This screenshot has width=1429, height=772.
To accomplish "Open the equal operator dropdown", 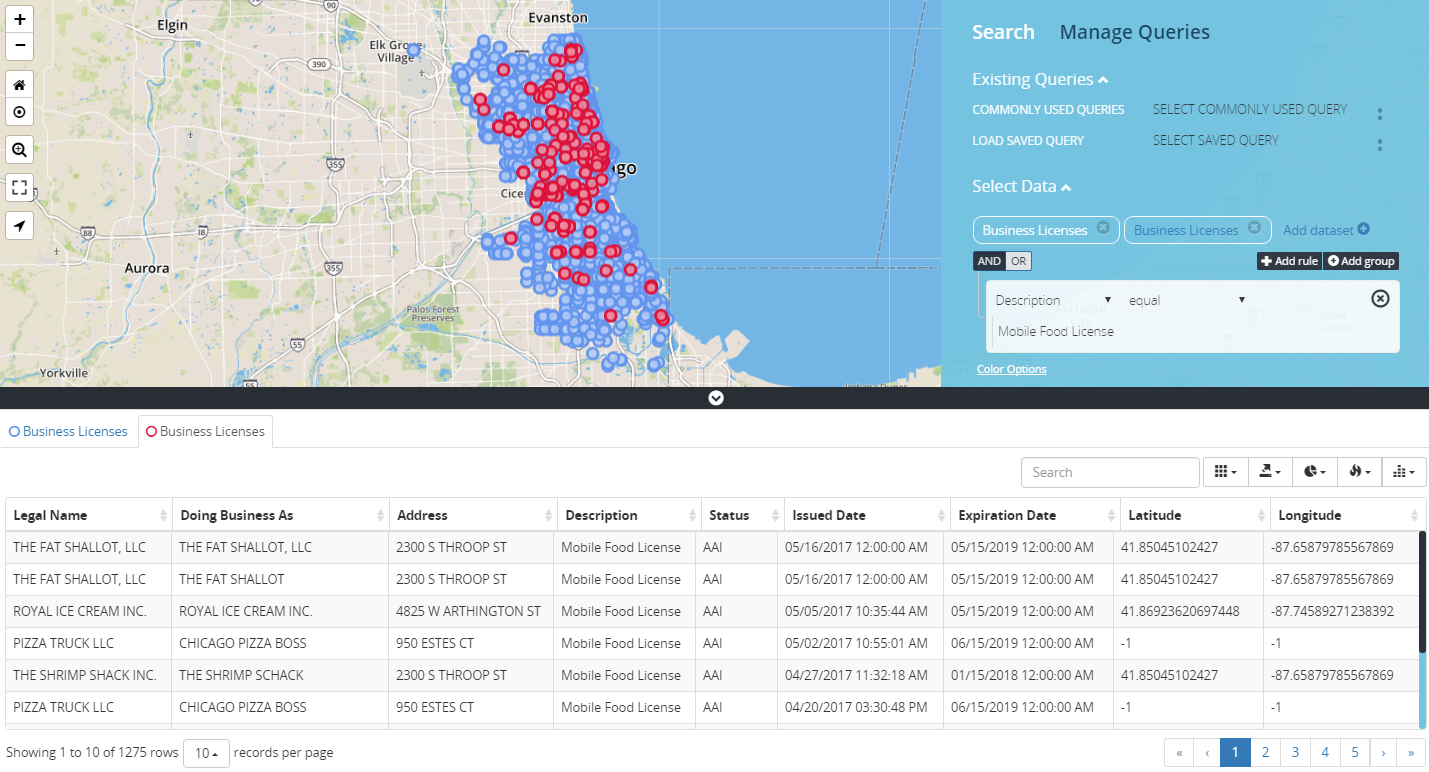I will coord(1186,300).
